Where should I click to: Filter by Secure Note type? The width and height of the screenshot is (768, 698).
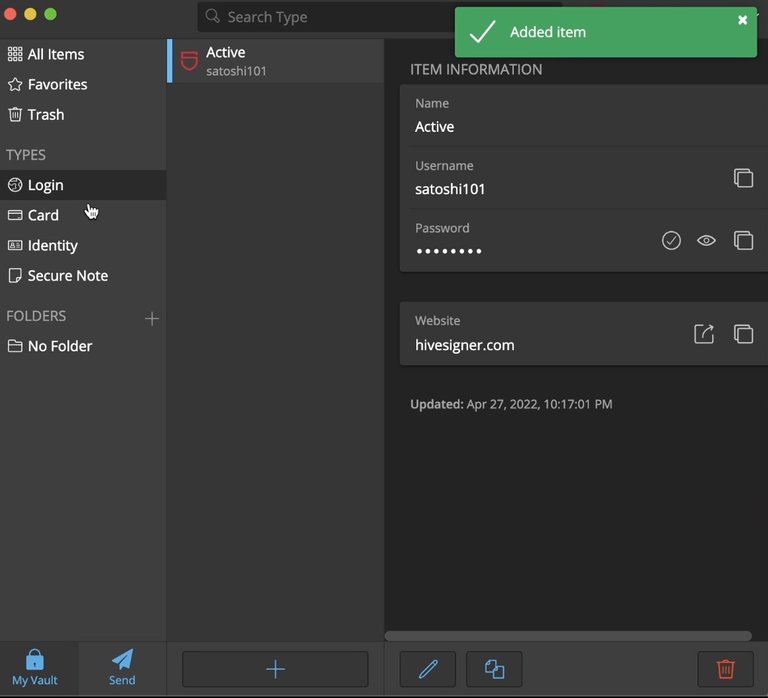[x=67, y=275]
